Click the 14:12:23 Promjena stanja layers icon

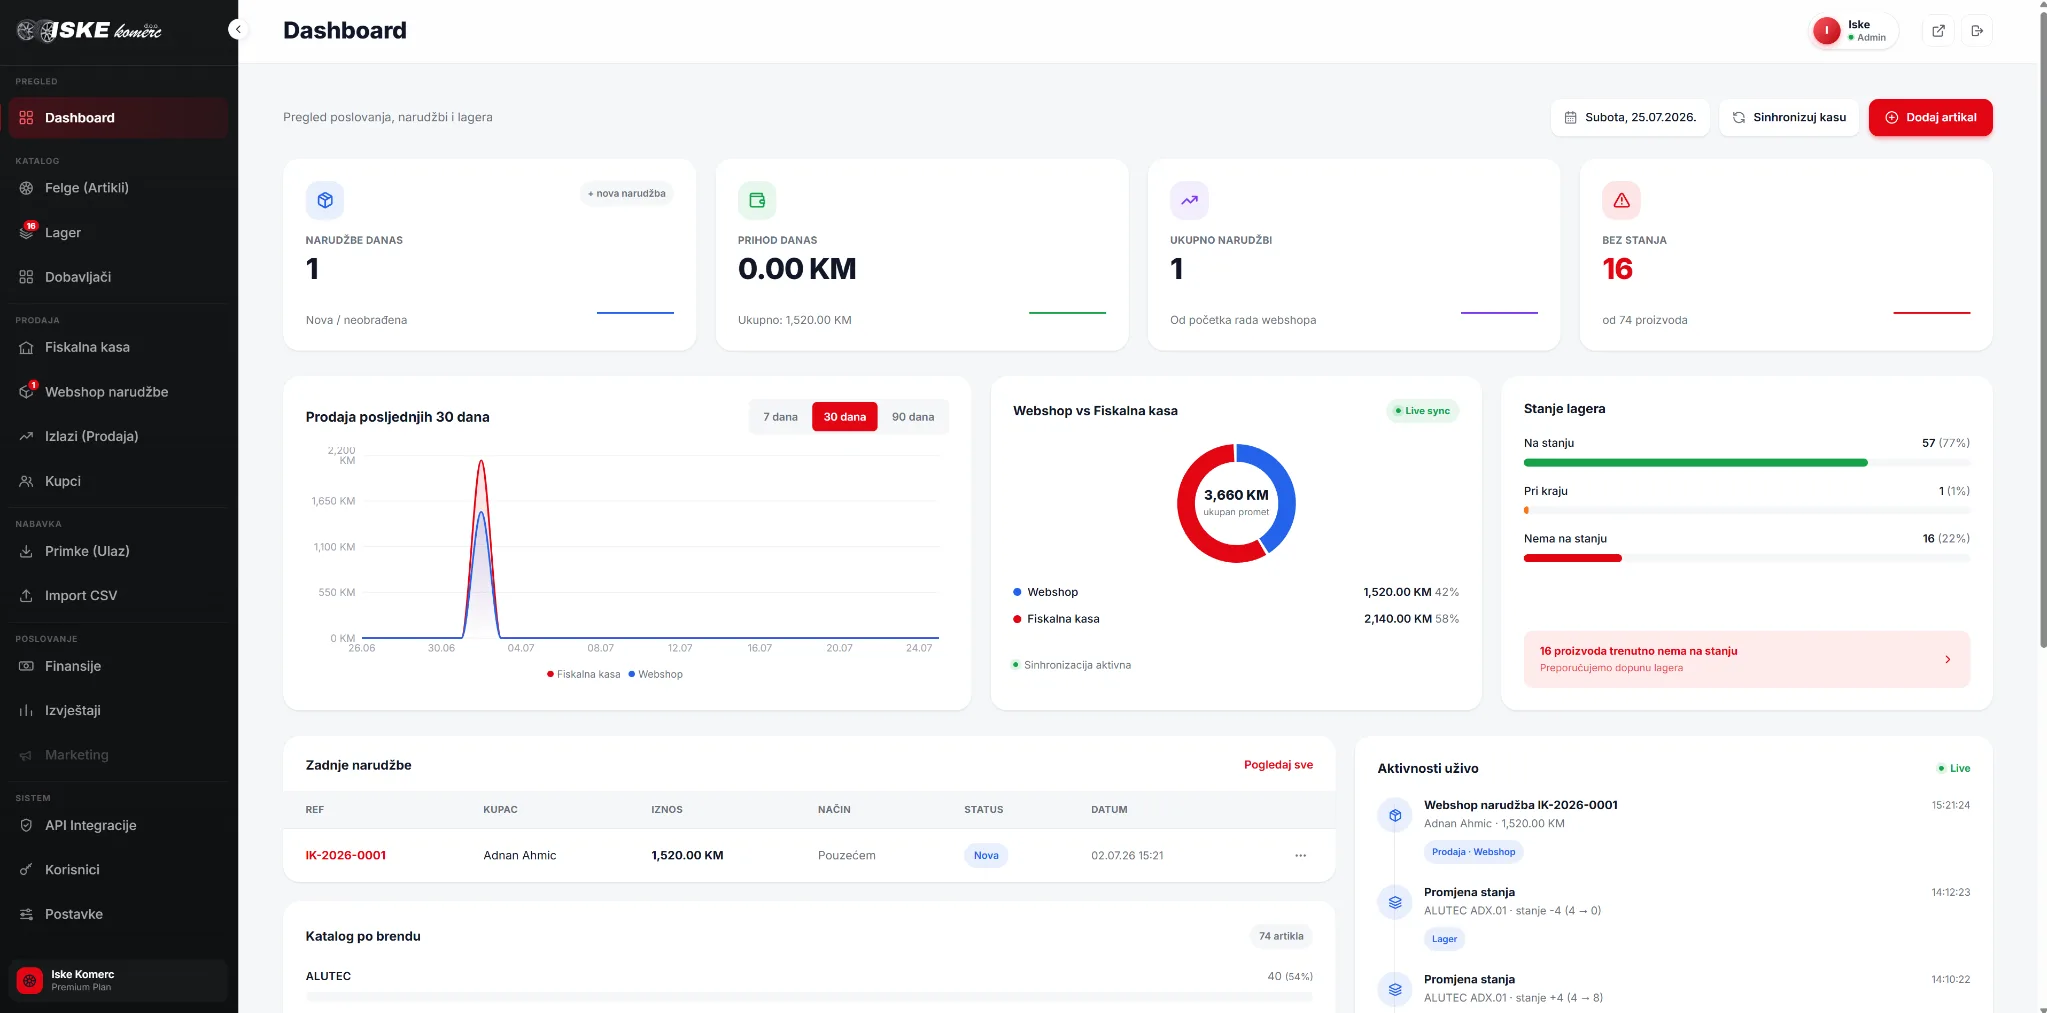pos(1395,902)
